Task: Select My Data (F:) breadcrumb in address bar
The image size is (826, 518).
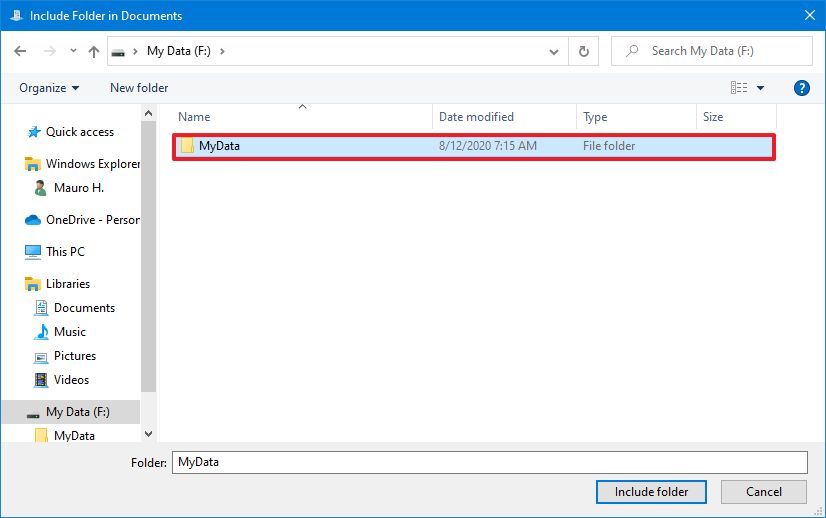Action: [179, 51]
